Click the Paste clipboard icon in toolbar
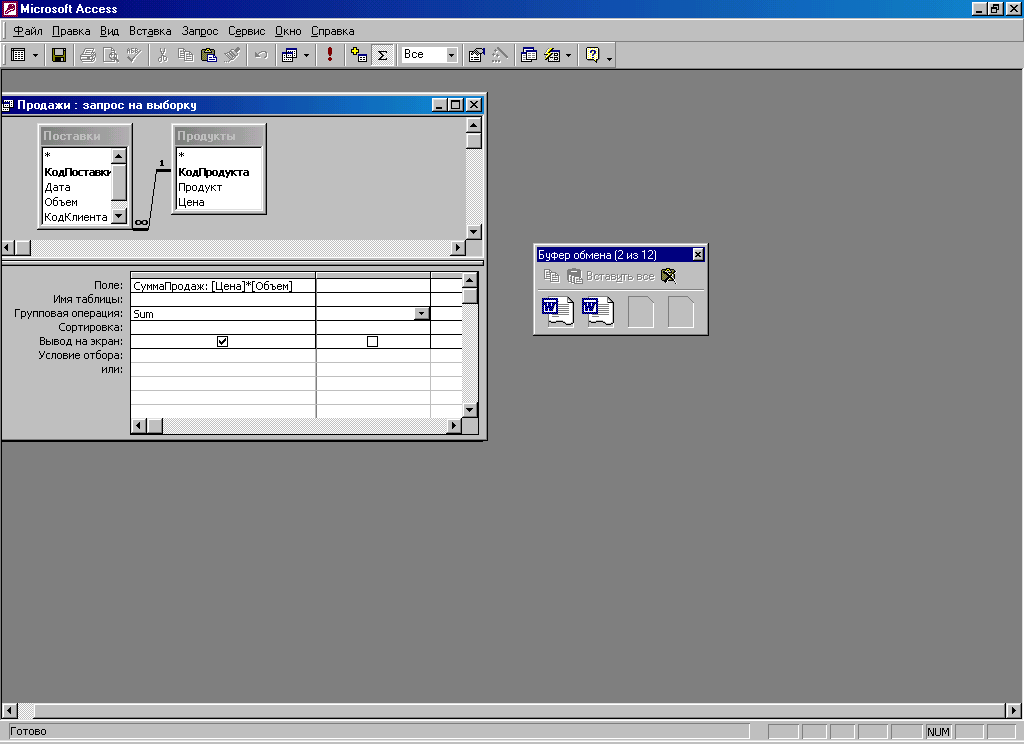The height and width of the screenshot is (744, 1024). [x=208, y=56]
